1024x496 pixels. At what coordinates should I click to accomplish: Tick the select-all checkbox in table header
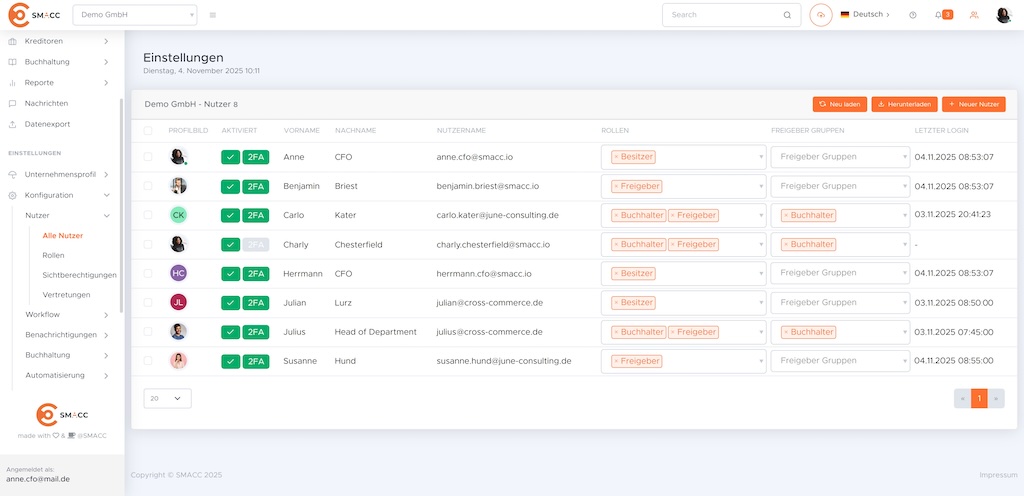[148, 131]
